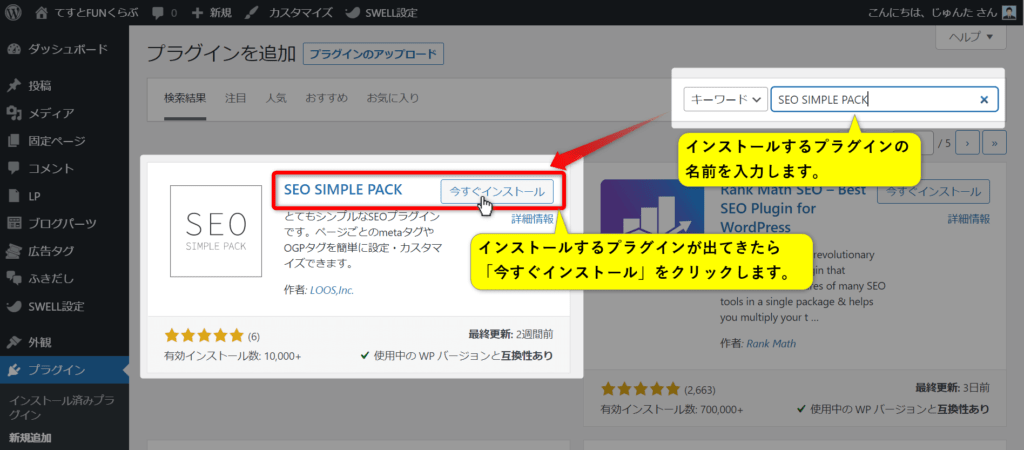Click the 最終更新: 2週間前 text
Viewport: 1024px width, 450px height.
click(x=511, y=334)
